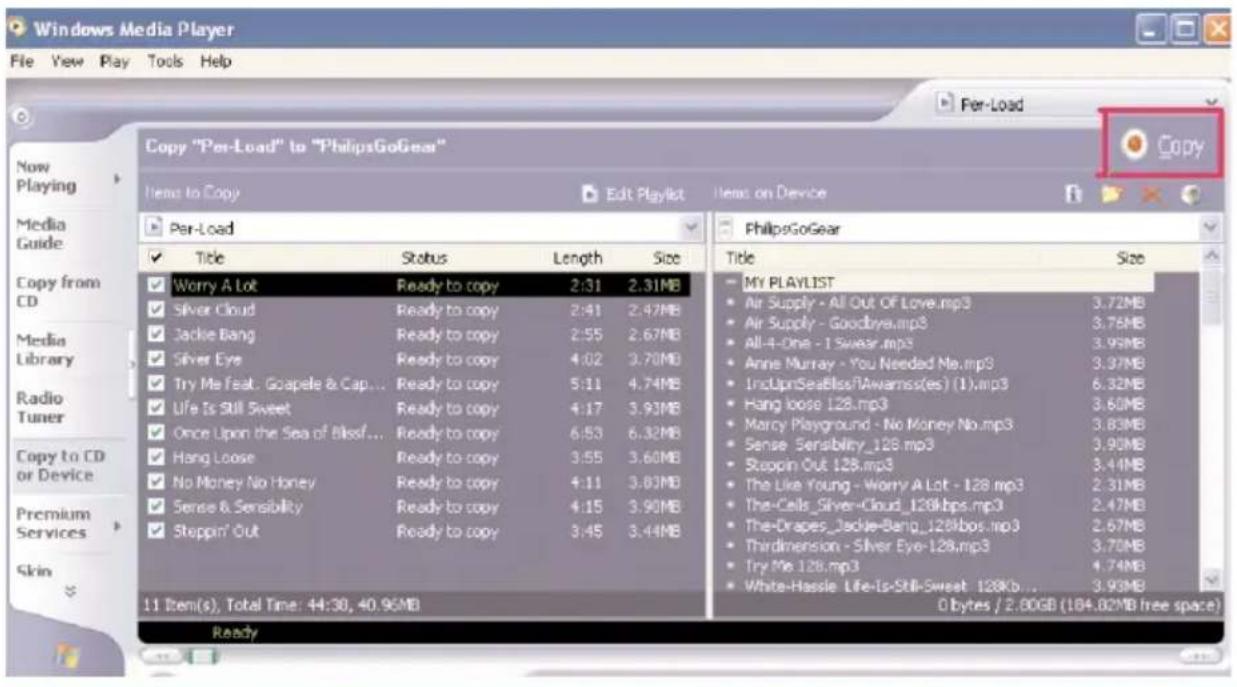Select Thirdimension - Silver Eye-128.mp3
This screenshot has width=1237, height=687.
pyautogui.click(x=867, y=545)
